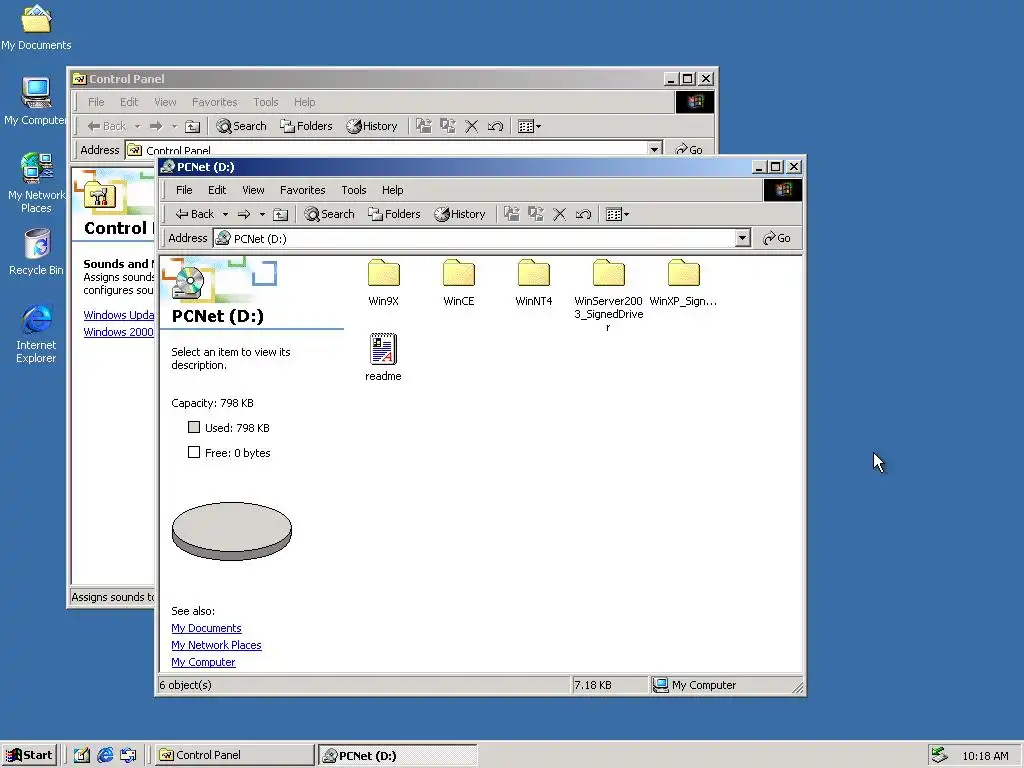Expand address bar dropdown in PCNet window
The image size is (1024, 768).
(x=742, y=238)
